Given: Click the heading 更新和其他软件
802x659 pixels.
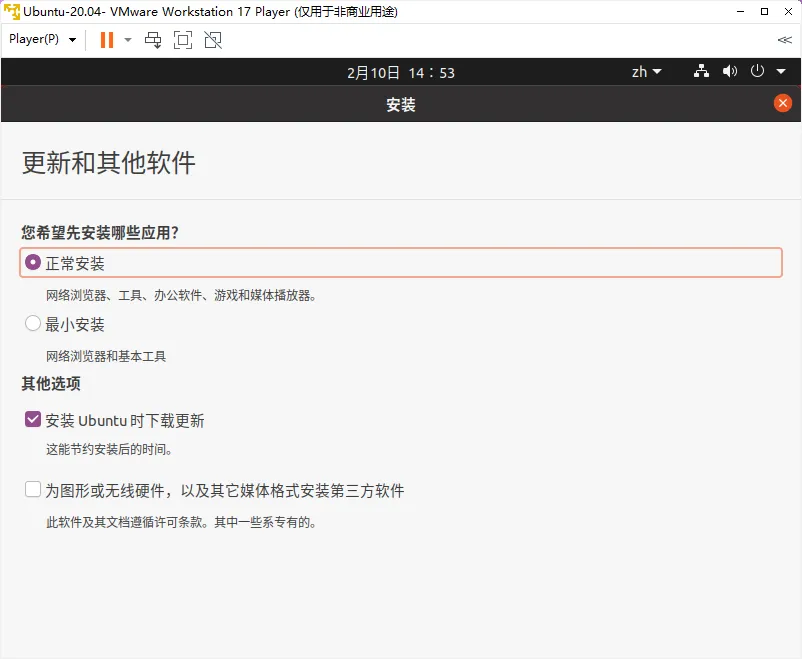Looking at the screenshot, I should 108,163.
